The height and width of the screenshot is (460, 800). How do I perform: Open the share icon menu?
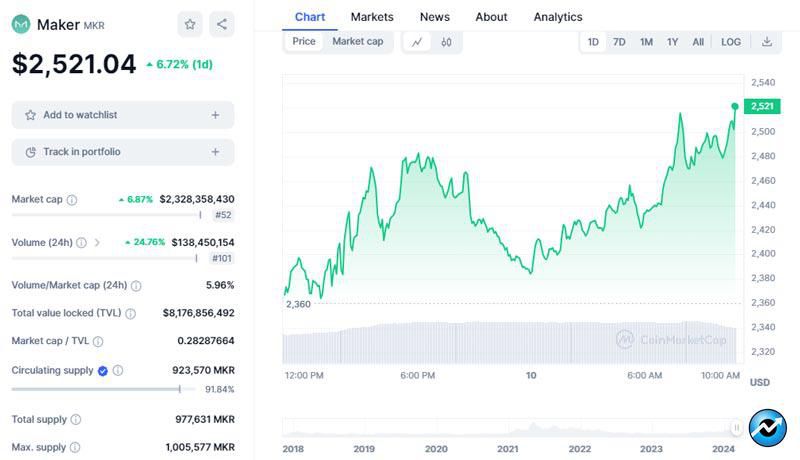(221, 24)
